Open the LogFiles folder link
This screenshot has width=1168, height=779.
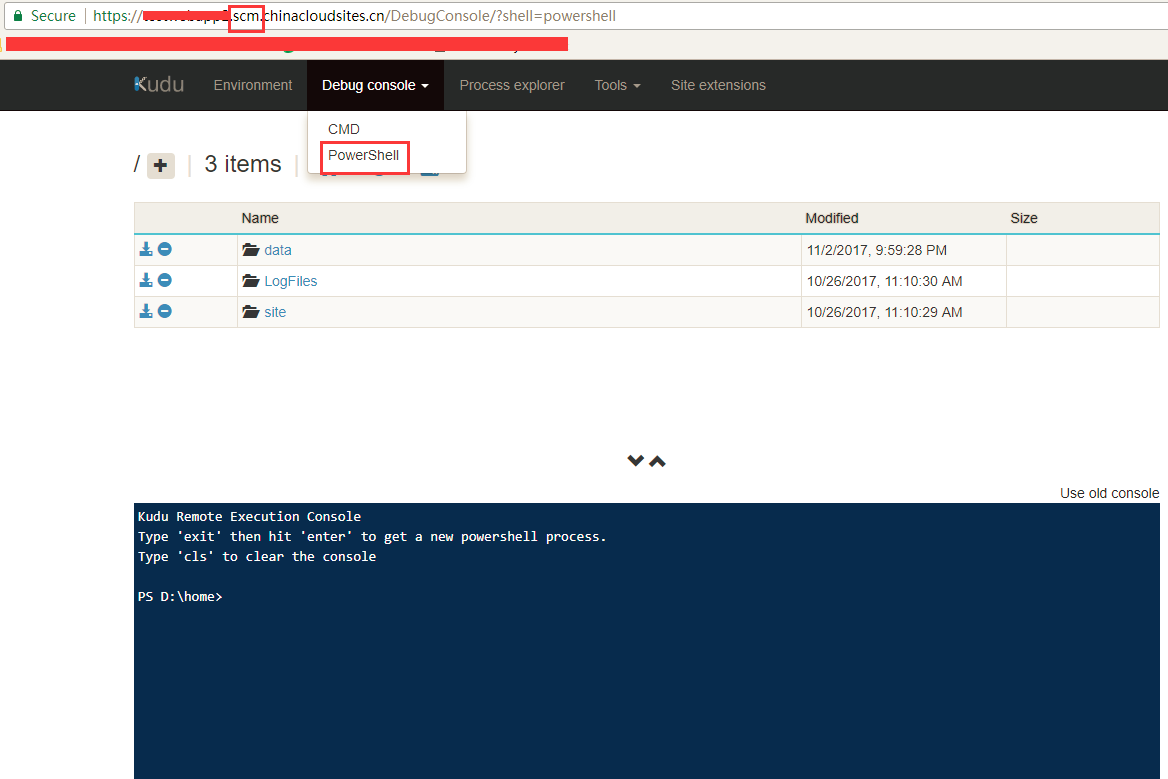tap(290, 281)
